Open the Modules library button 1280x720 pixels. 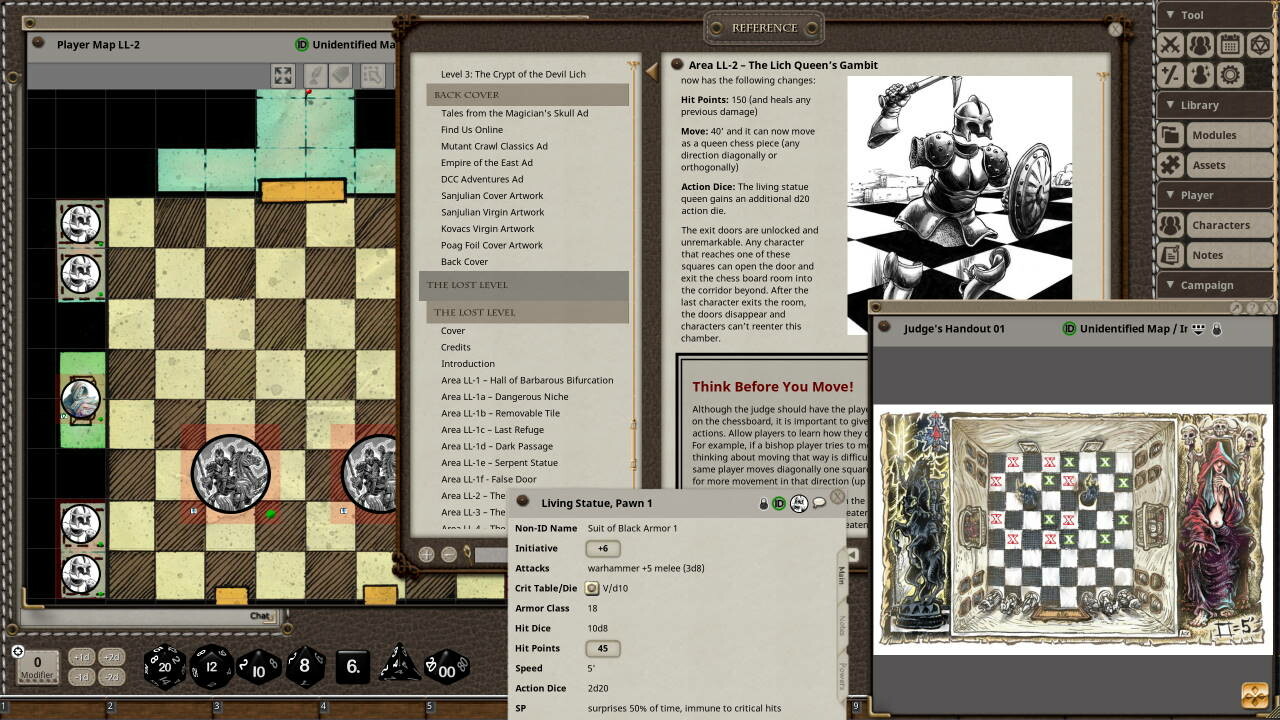[1214, 135]
